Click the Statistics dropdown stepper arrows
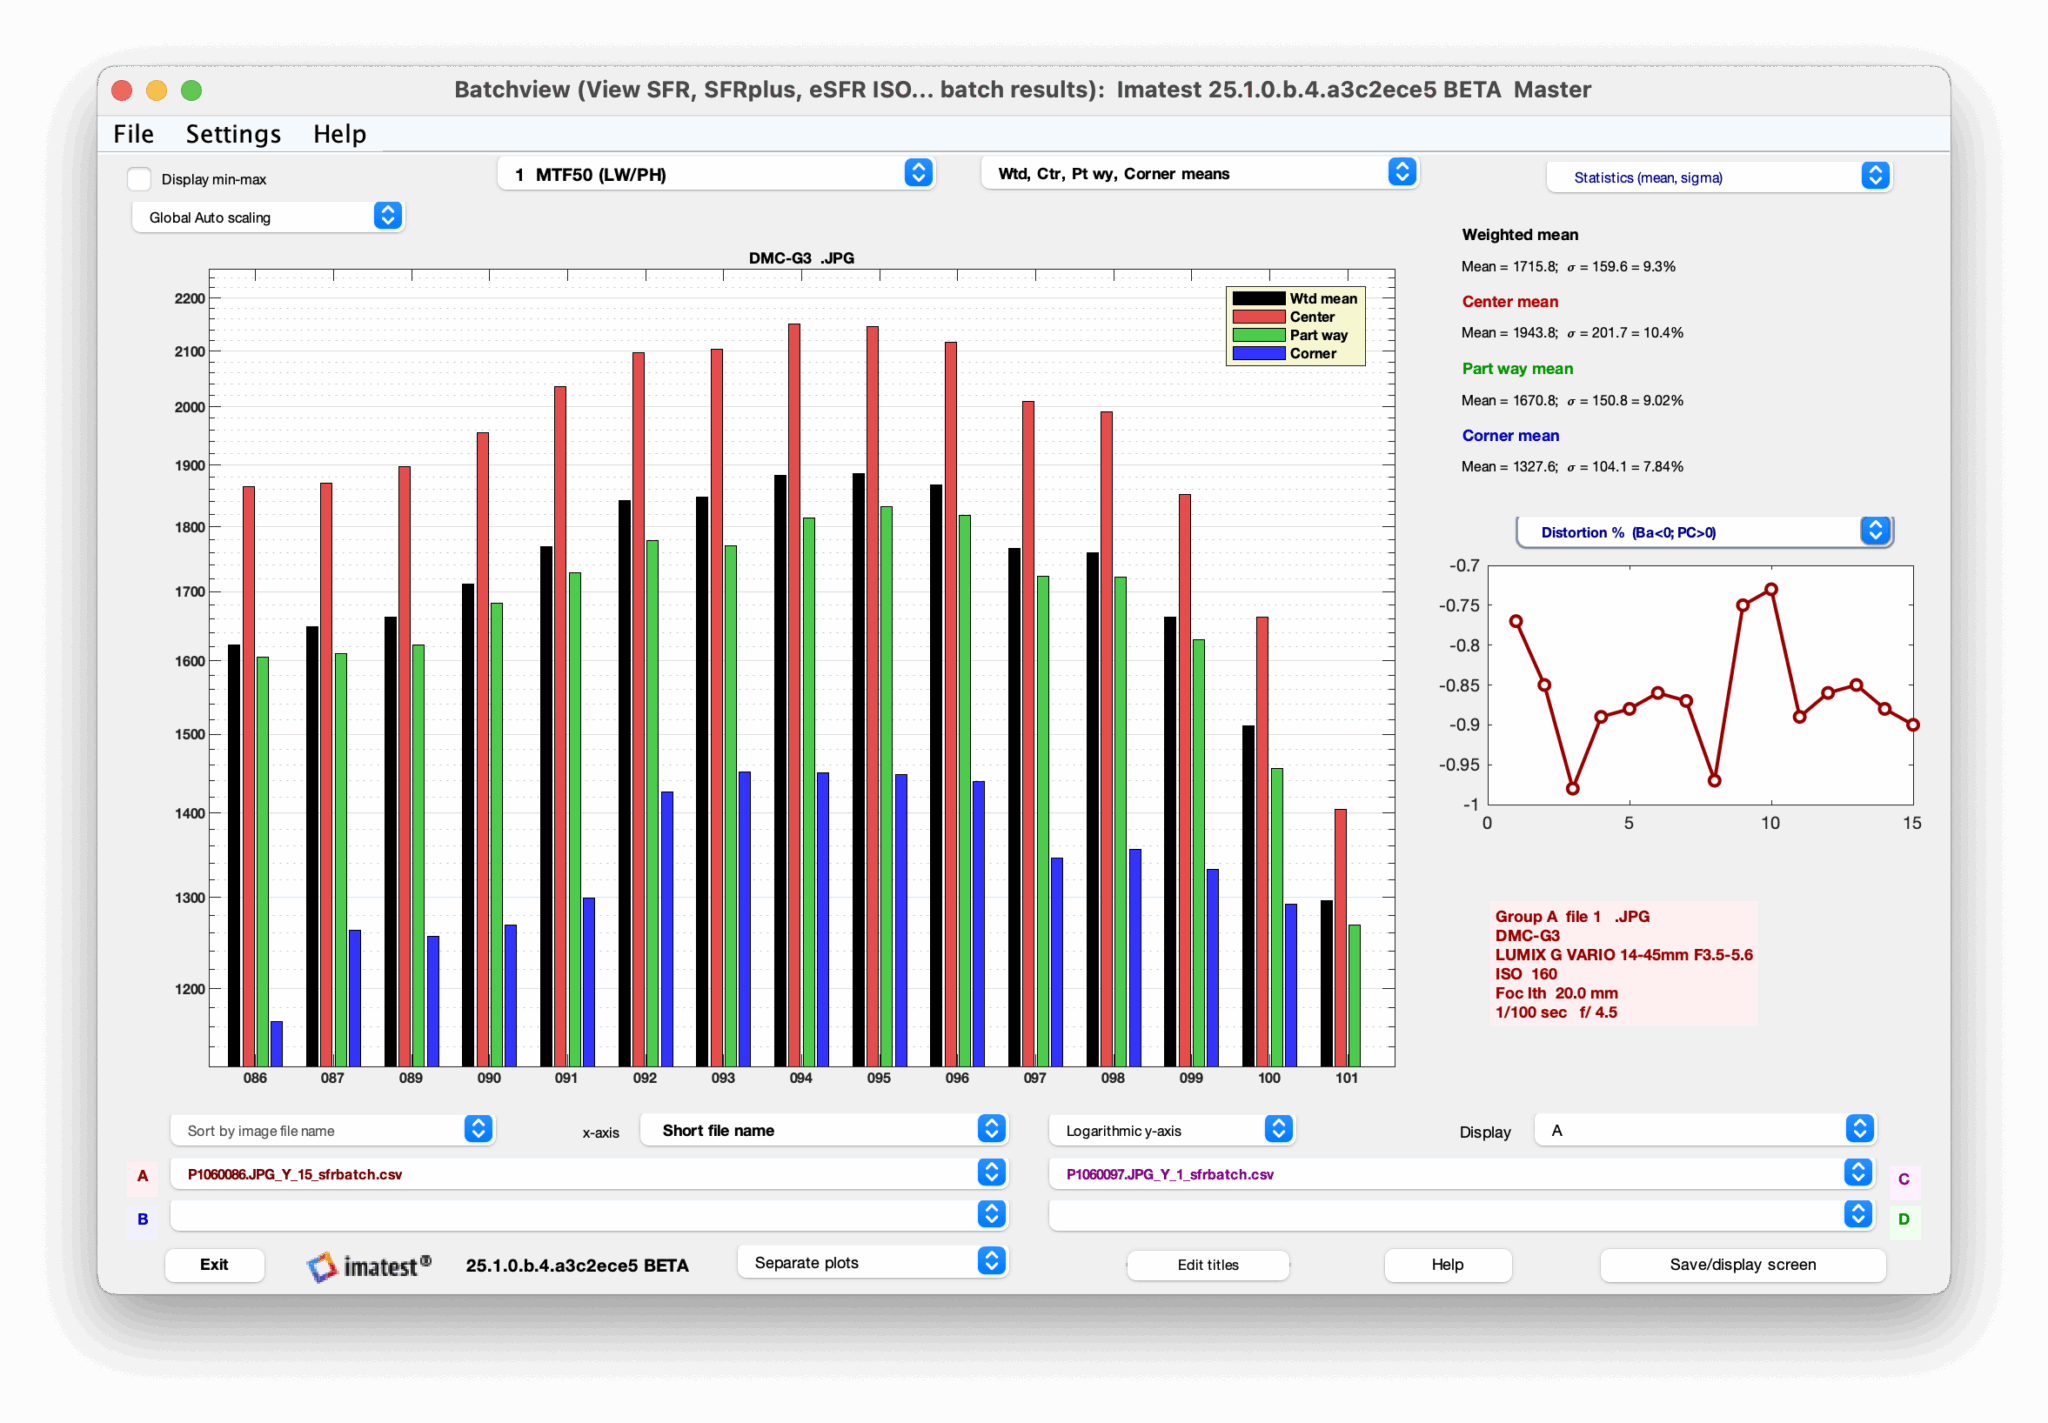2048x1423 pixels. coord(1875,176)
